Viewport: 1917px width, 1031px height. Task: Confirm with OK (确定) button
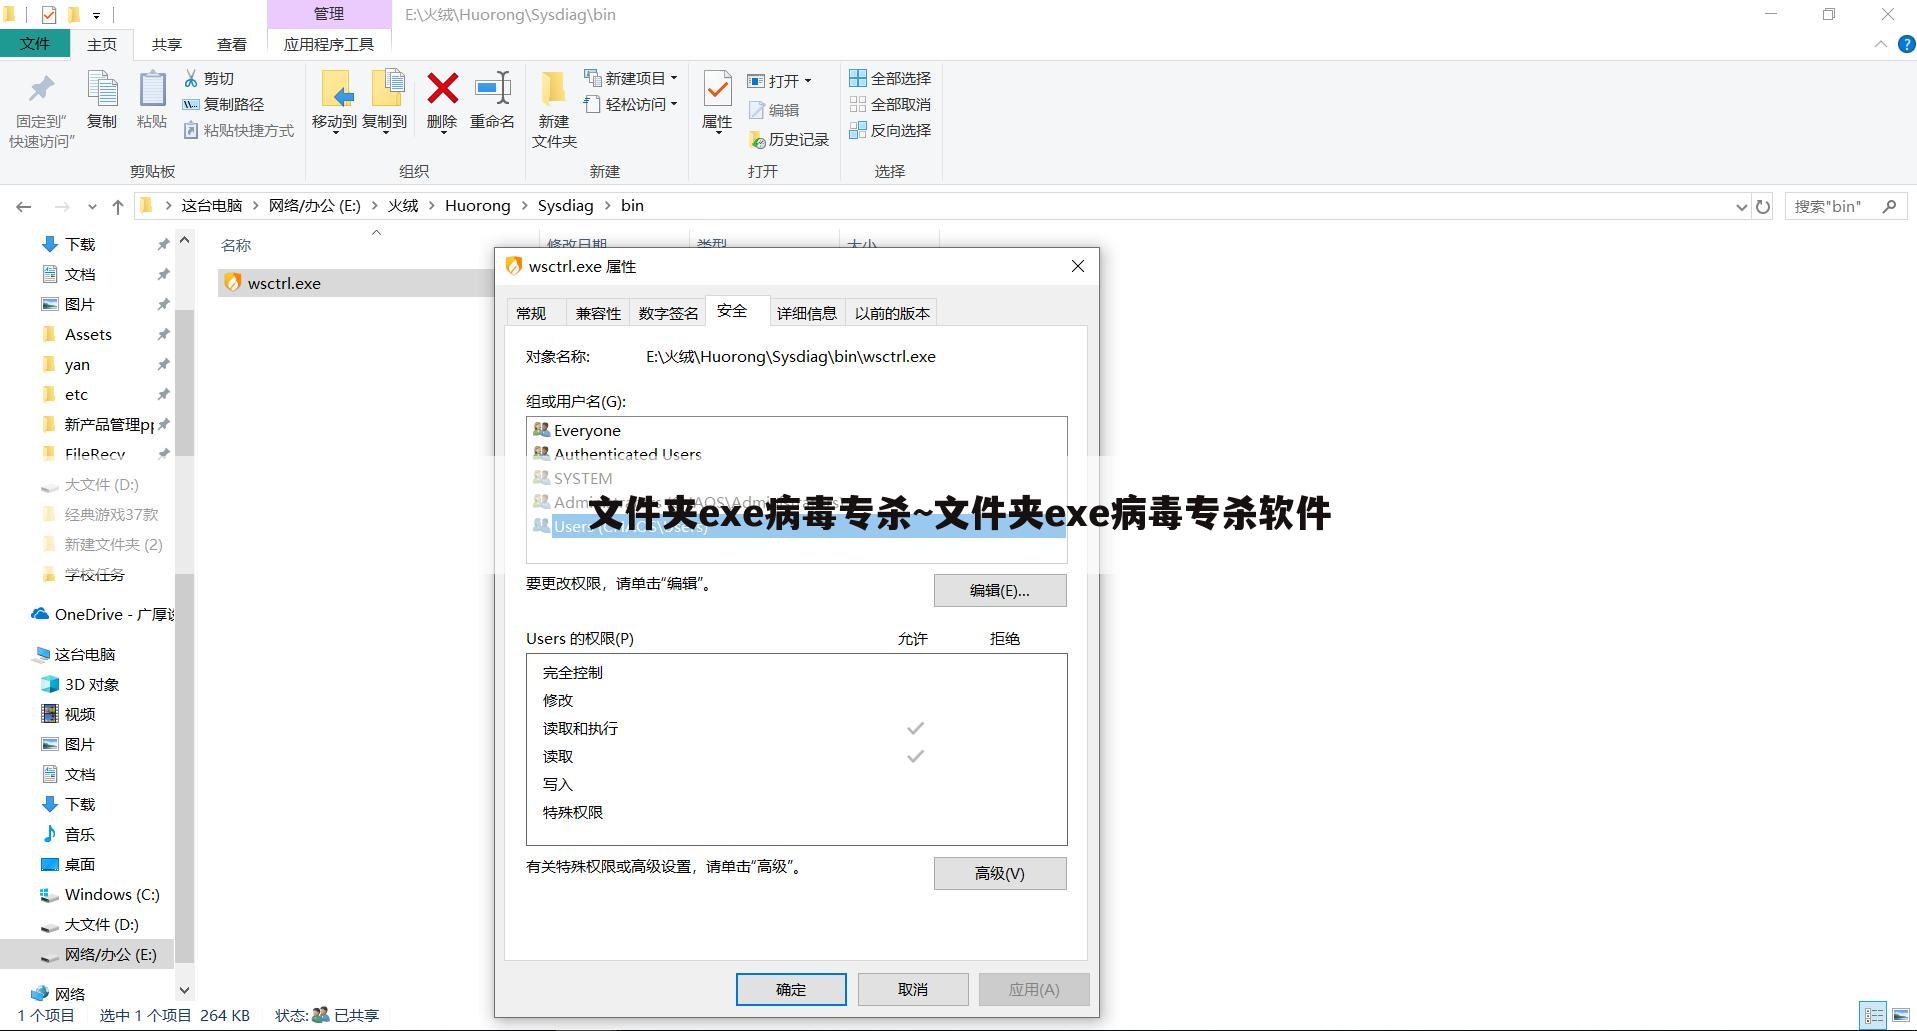791,990
